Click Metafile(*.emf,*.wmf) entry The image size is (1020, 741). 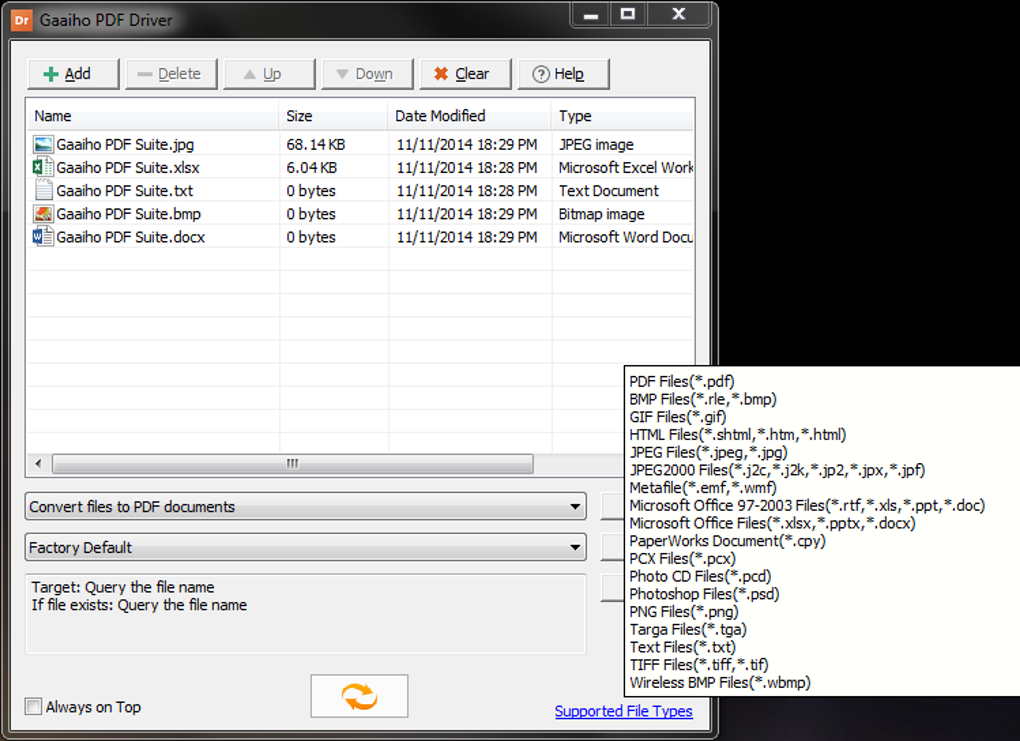point(703,487)
